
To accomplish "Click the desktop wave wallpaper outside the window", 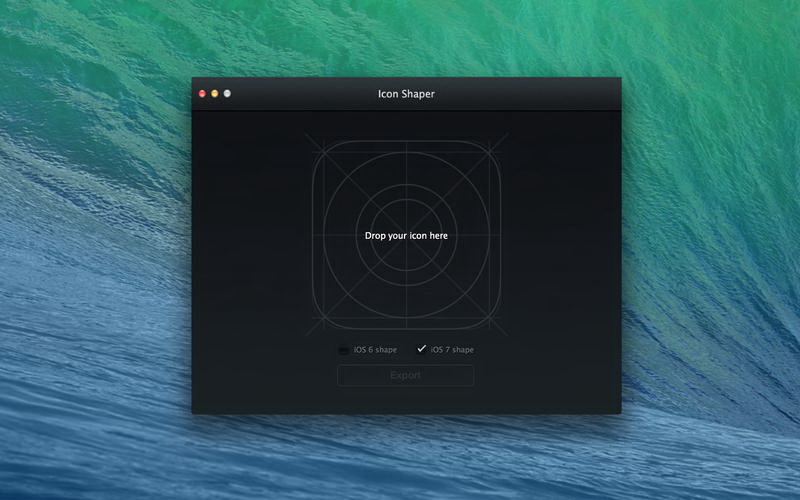I will [700, 250].
